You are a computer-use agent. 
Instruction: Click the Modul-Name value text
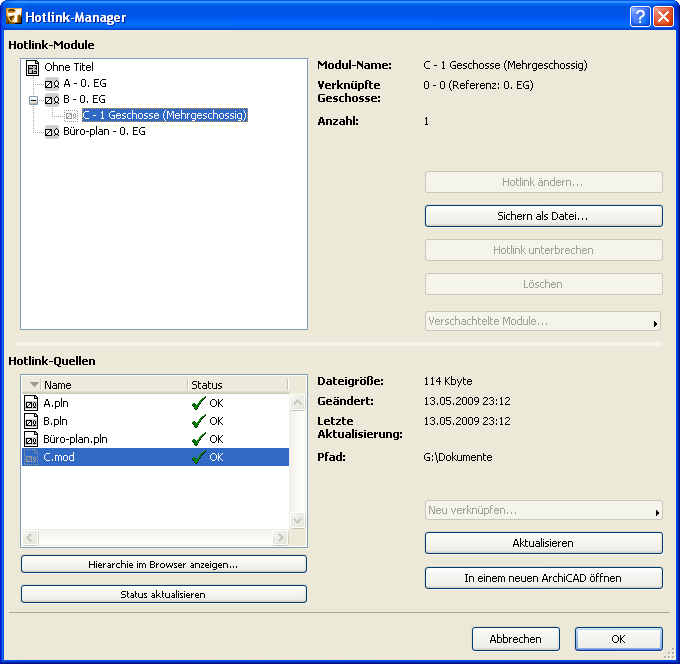tap(506, 65)
